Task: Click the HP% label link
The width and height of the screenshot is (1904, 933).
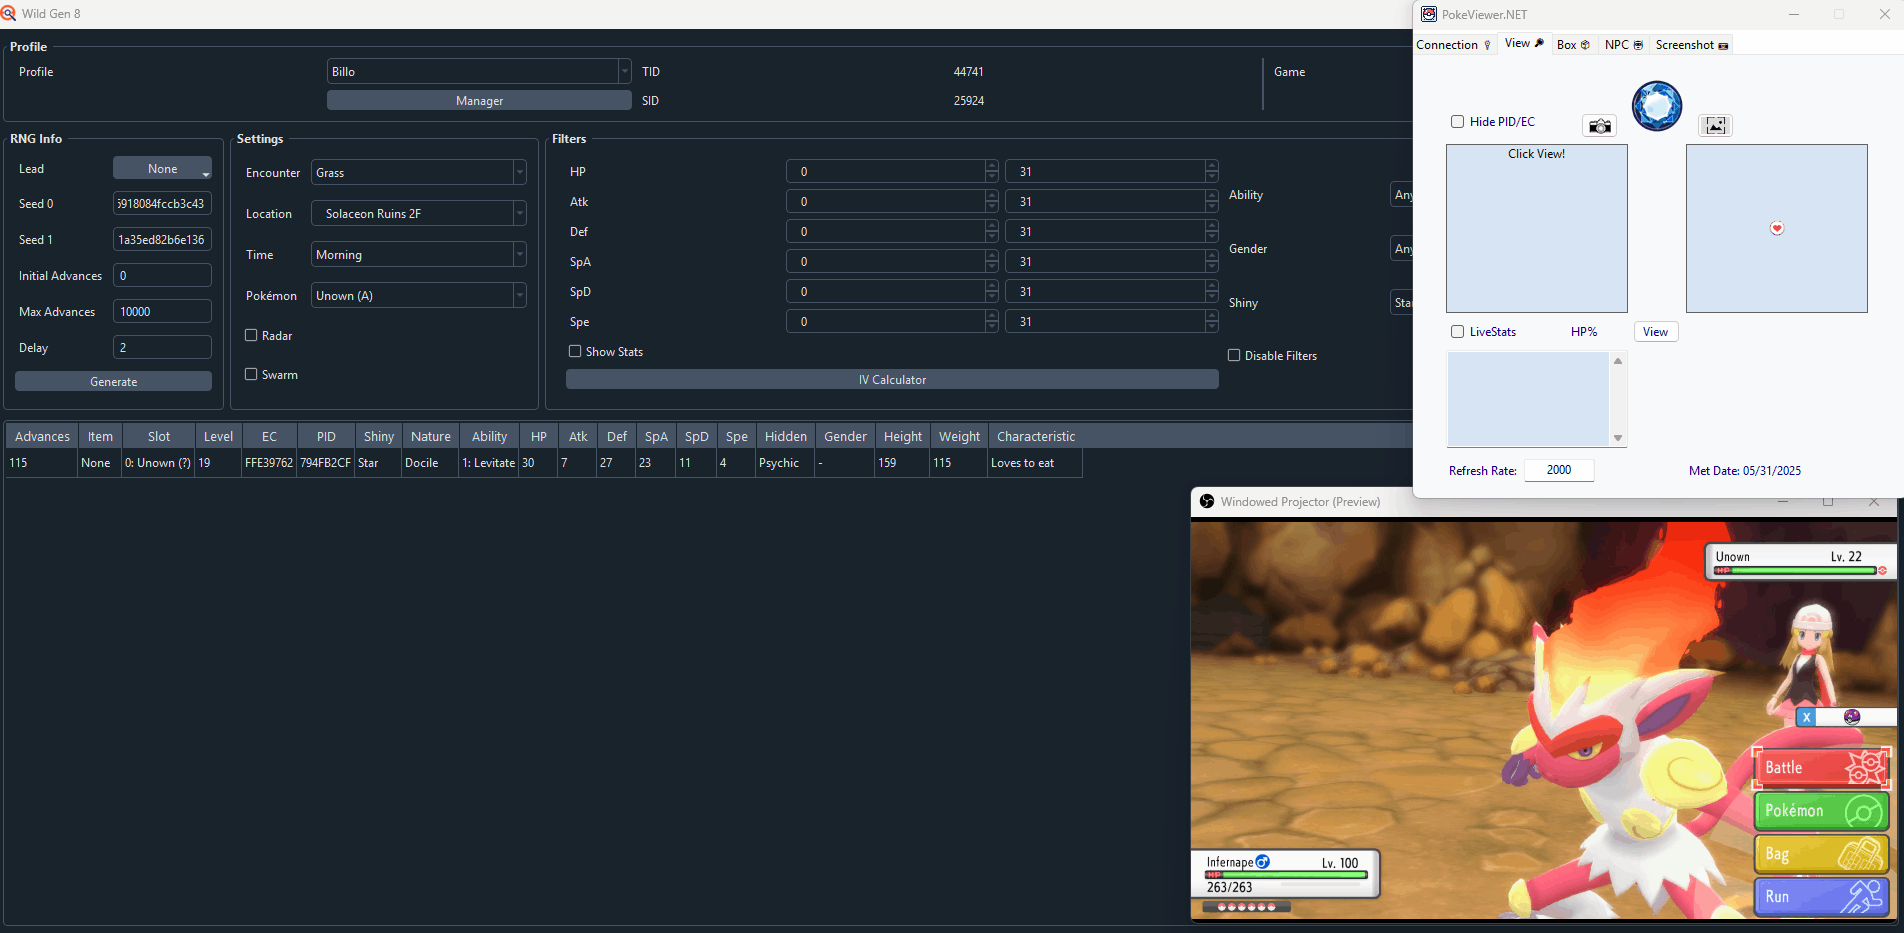Action: [x=1584, y=332]
